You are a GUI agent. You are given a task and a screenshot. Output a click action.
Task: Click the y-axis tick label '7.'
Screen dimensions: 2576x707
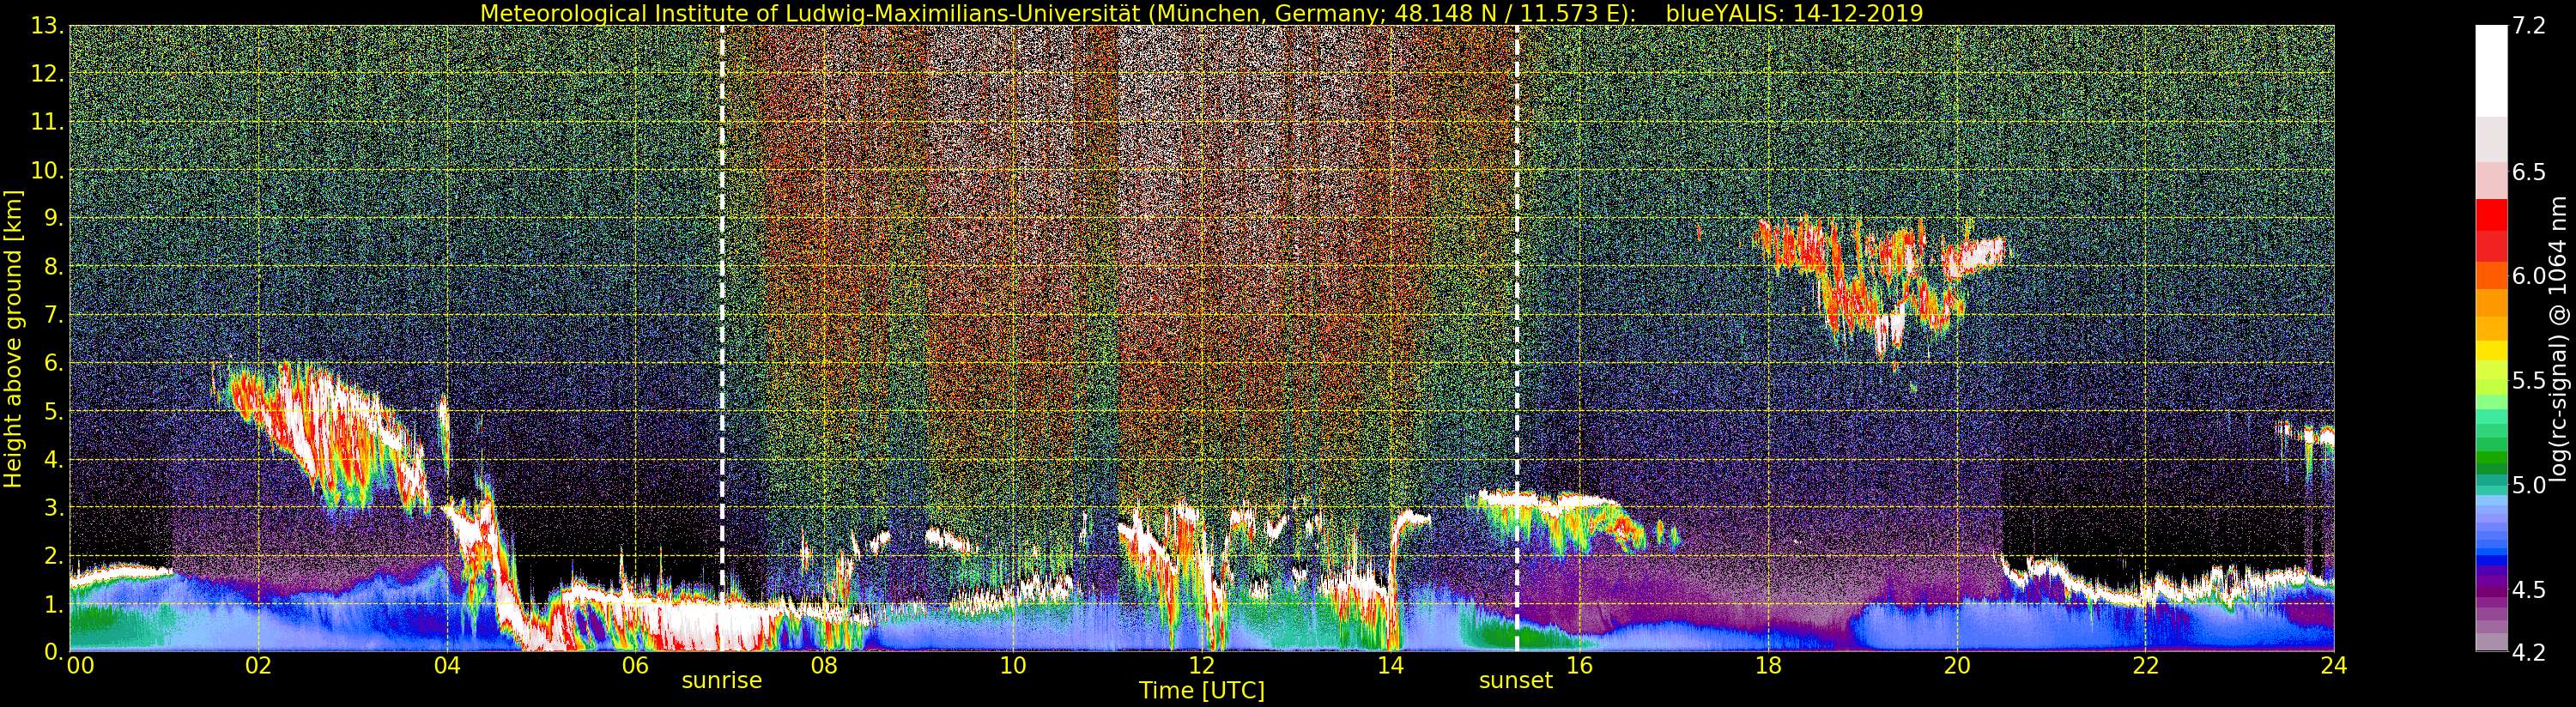(53, 315)
